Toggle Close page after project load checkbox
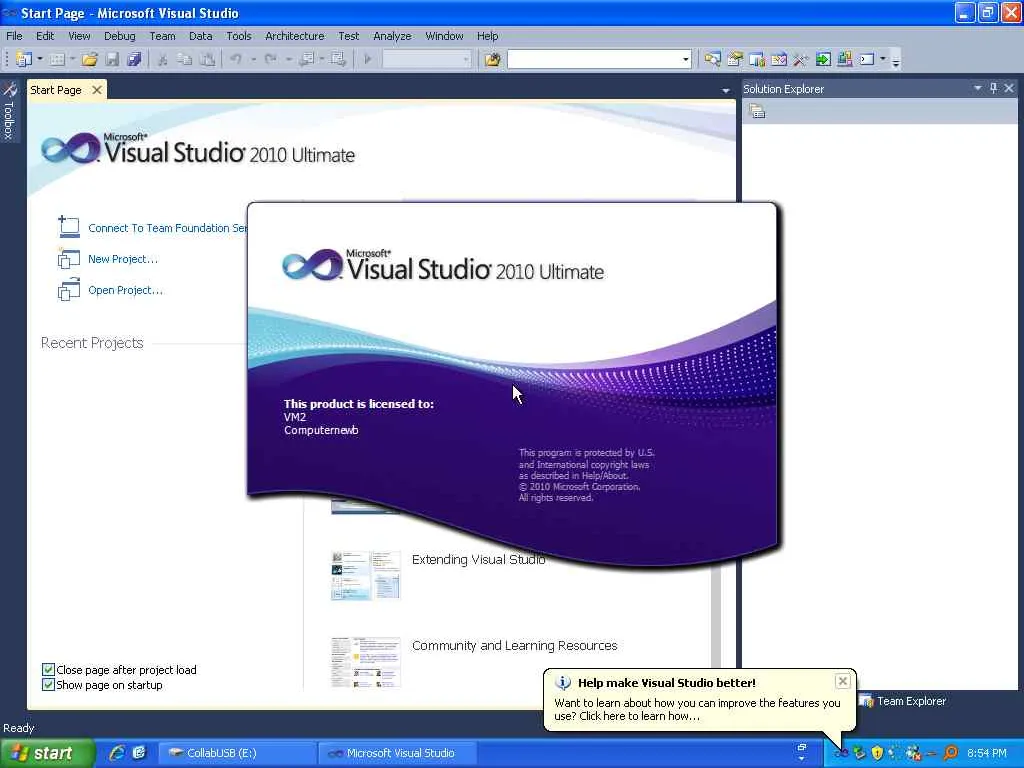This screenshot has height=768, width=1024. click(48, 669)
